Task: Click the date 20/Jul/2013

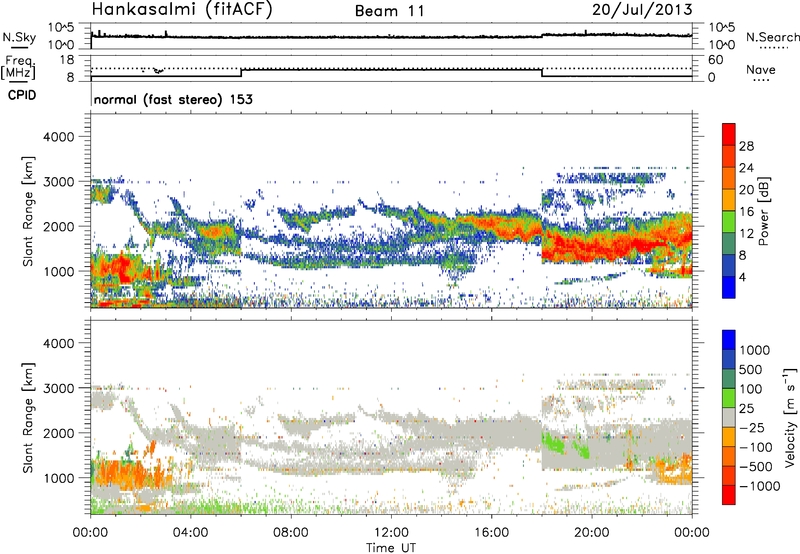Action: (642, 10)
